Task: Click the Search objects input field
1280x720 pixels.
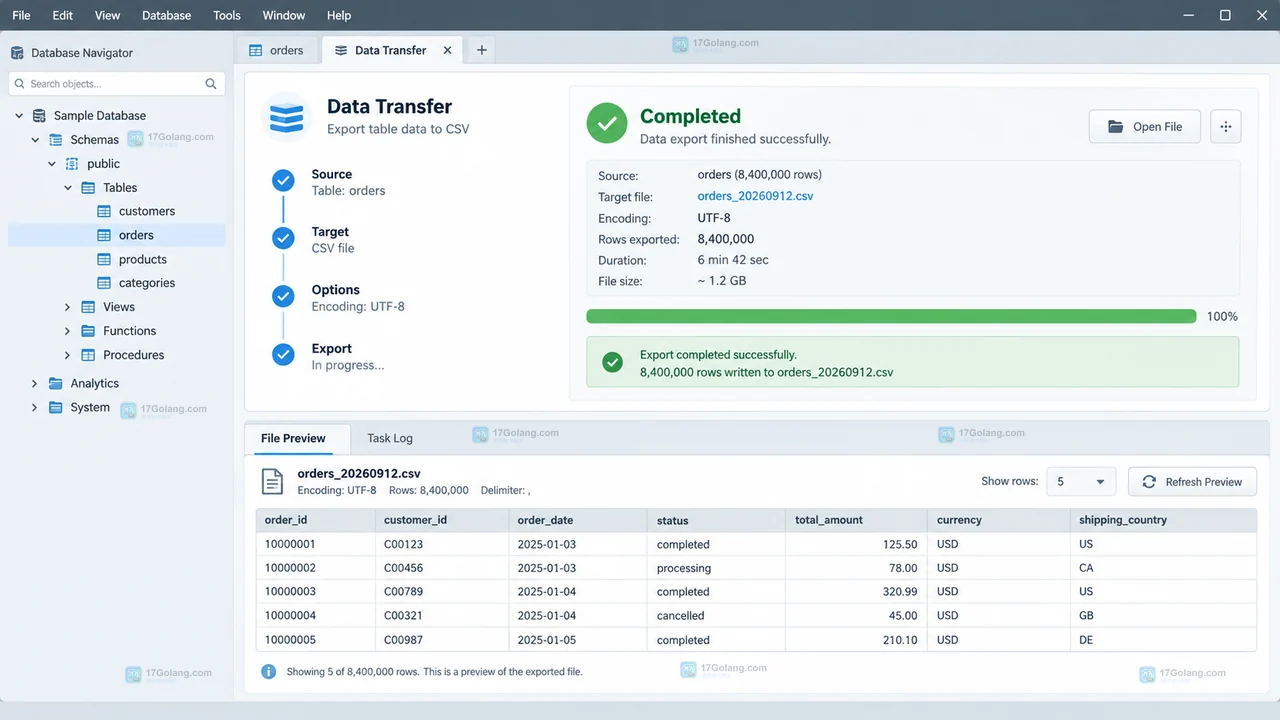Action: click(117, 84)
